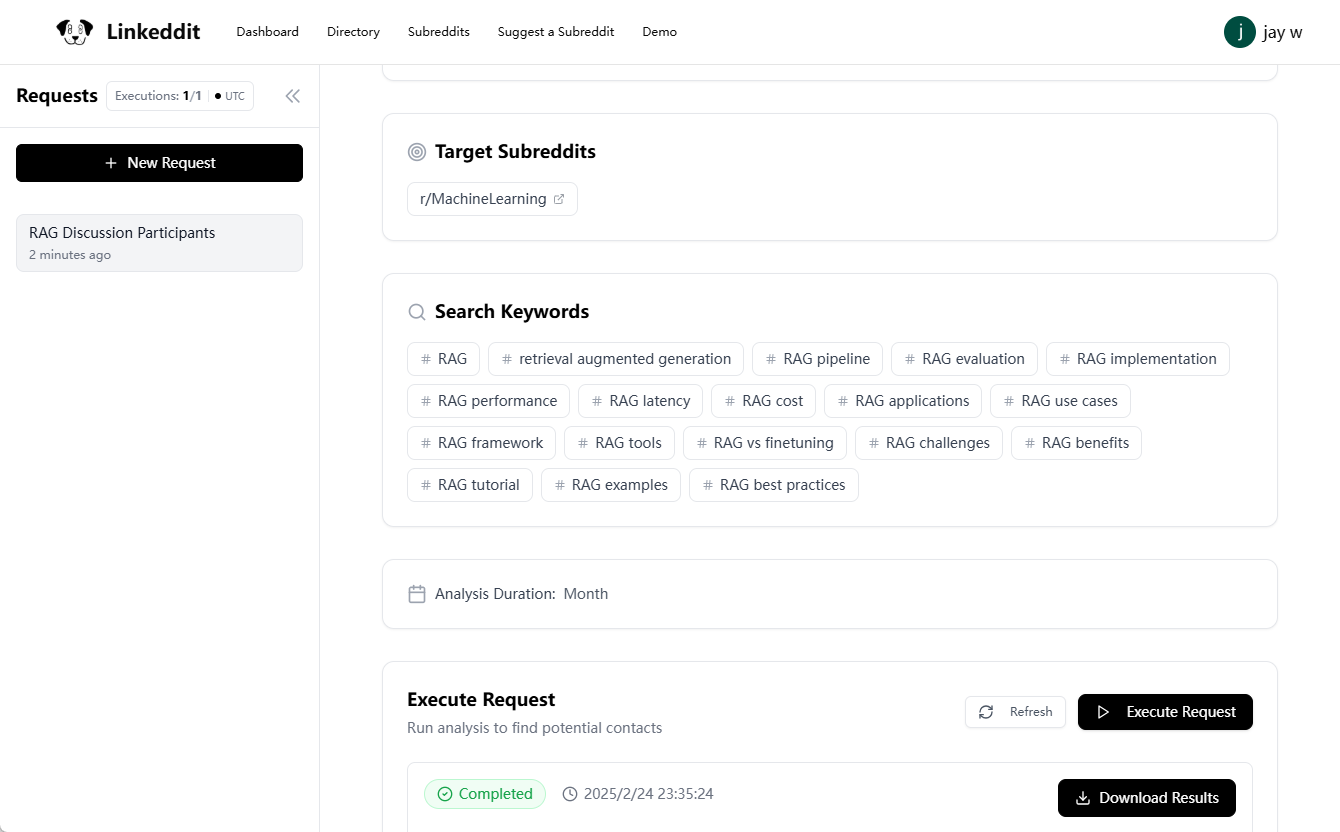Viewport: 1340px width, 832px height.
Task: Click the RAG challenges keyword tag
Action: (929, 443)
